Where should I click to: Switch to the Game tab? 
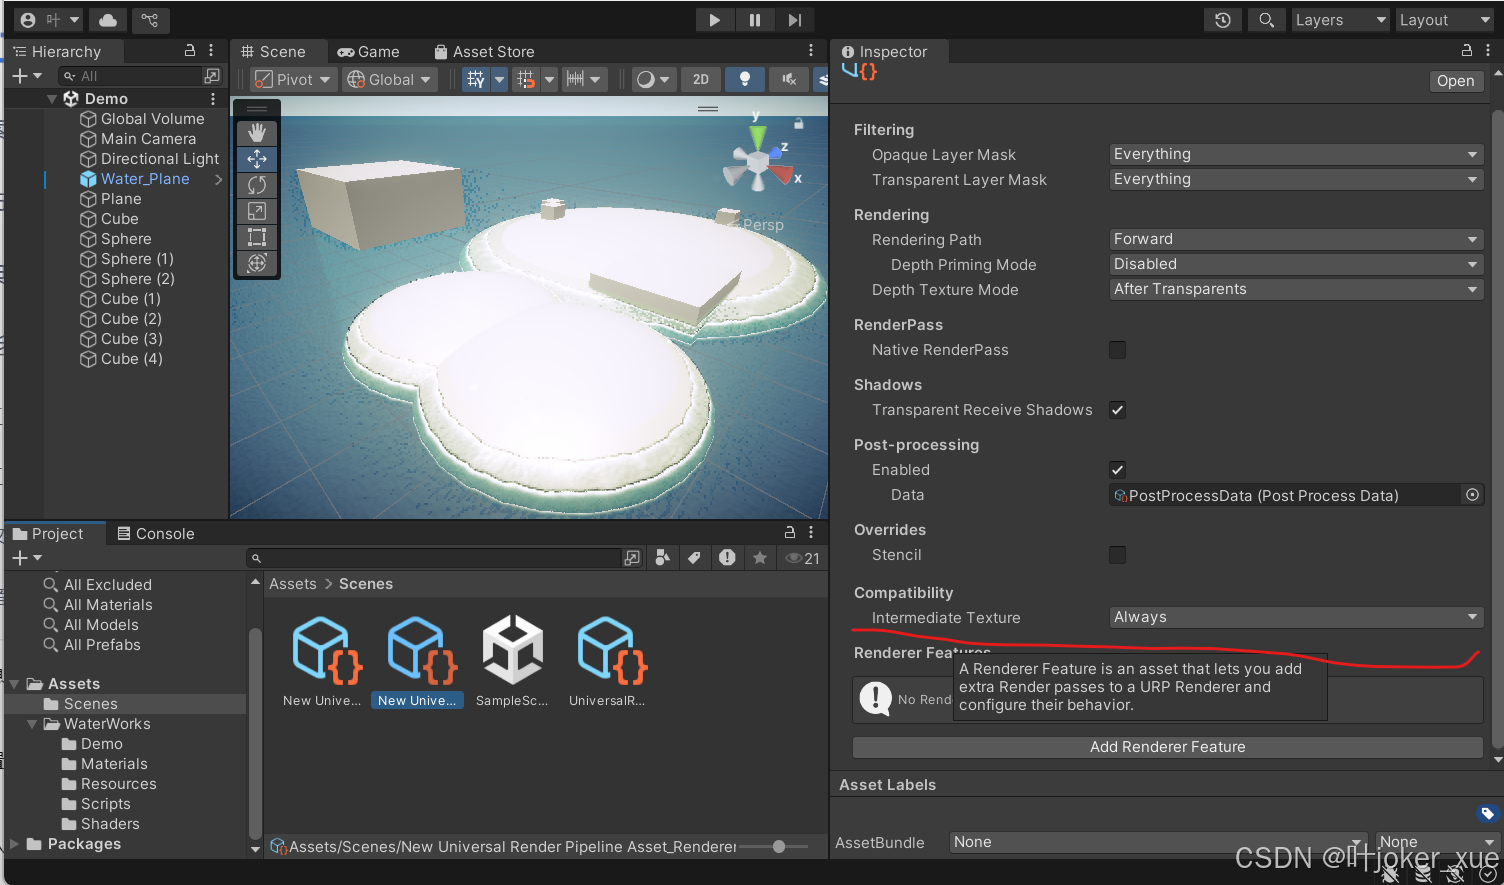[370, 51]
